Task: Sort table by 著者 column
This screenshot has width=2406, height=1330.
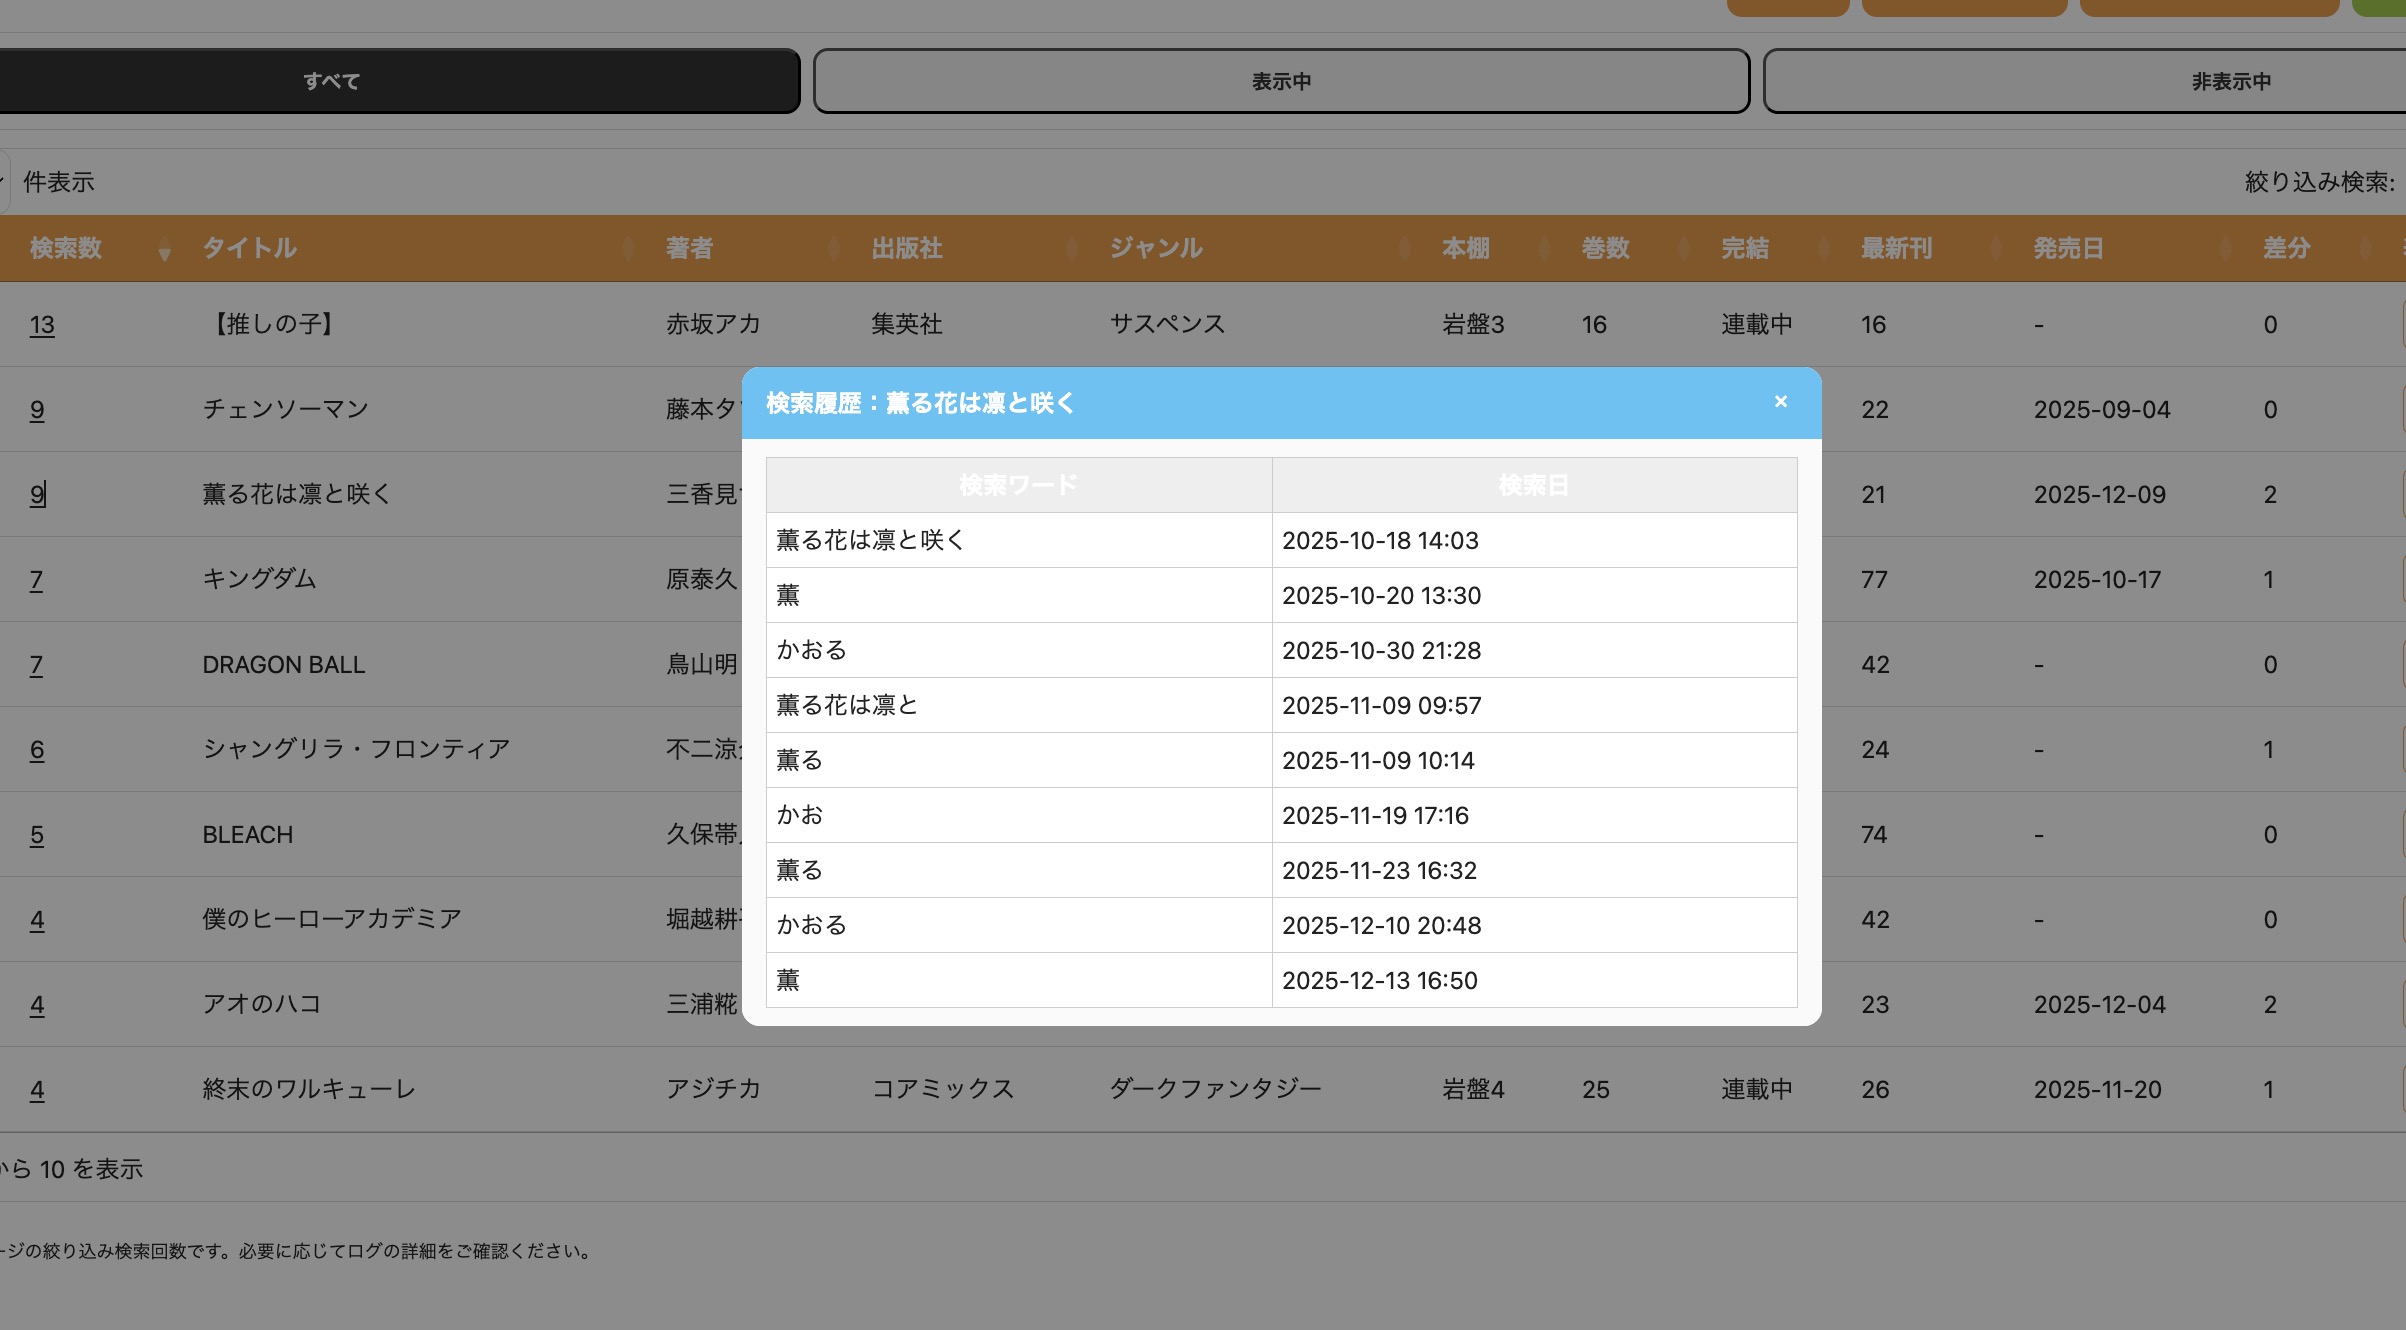Action: (x=689, y=248)
